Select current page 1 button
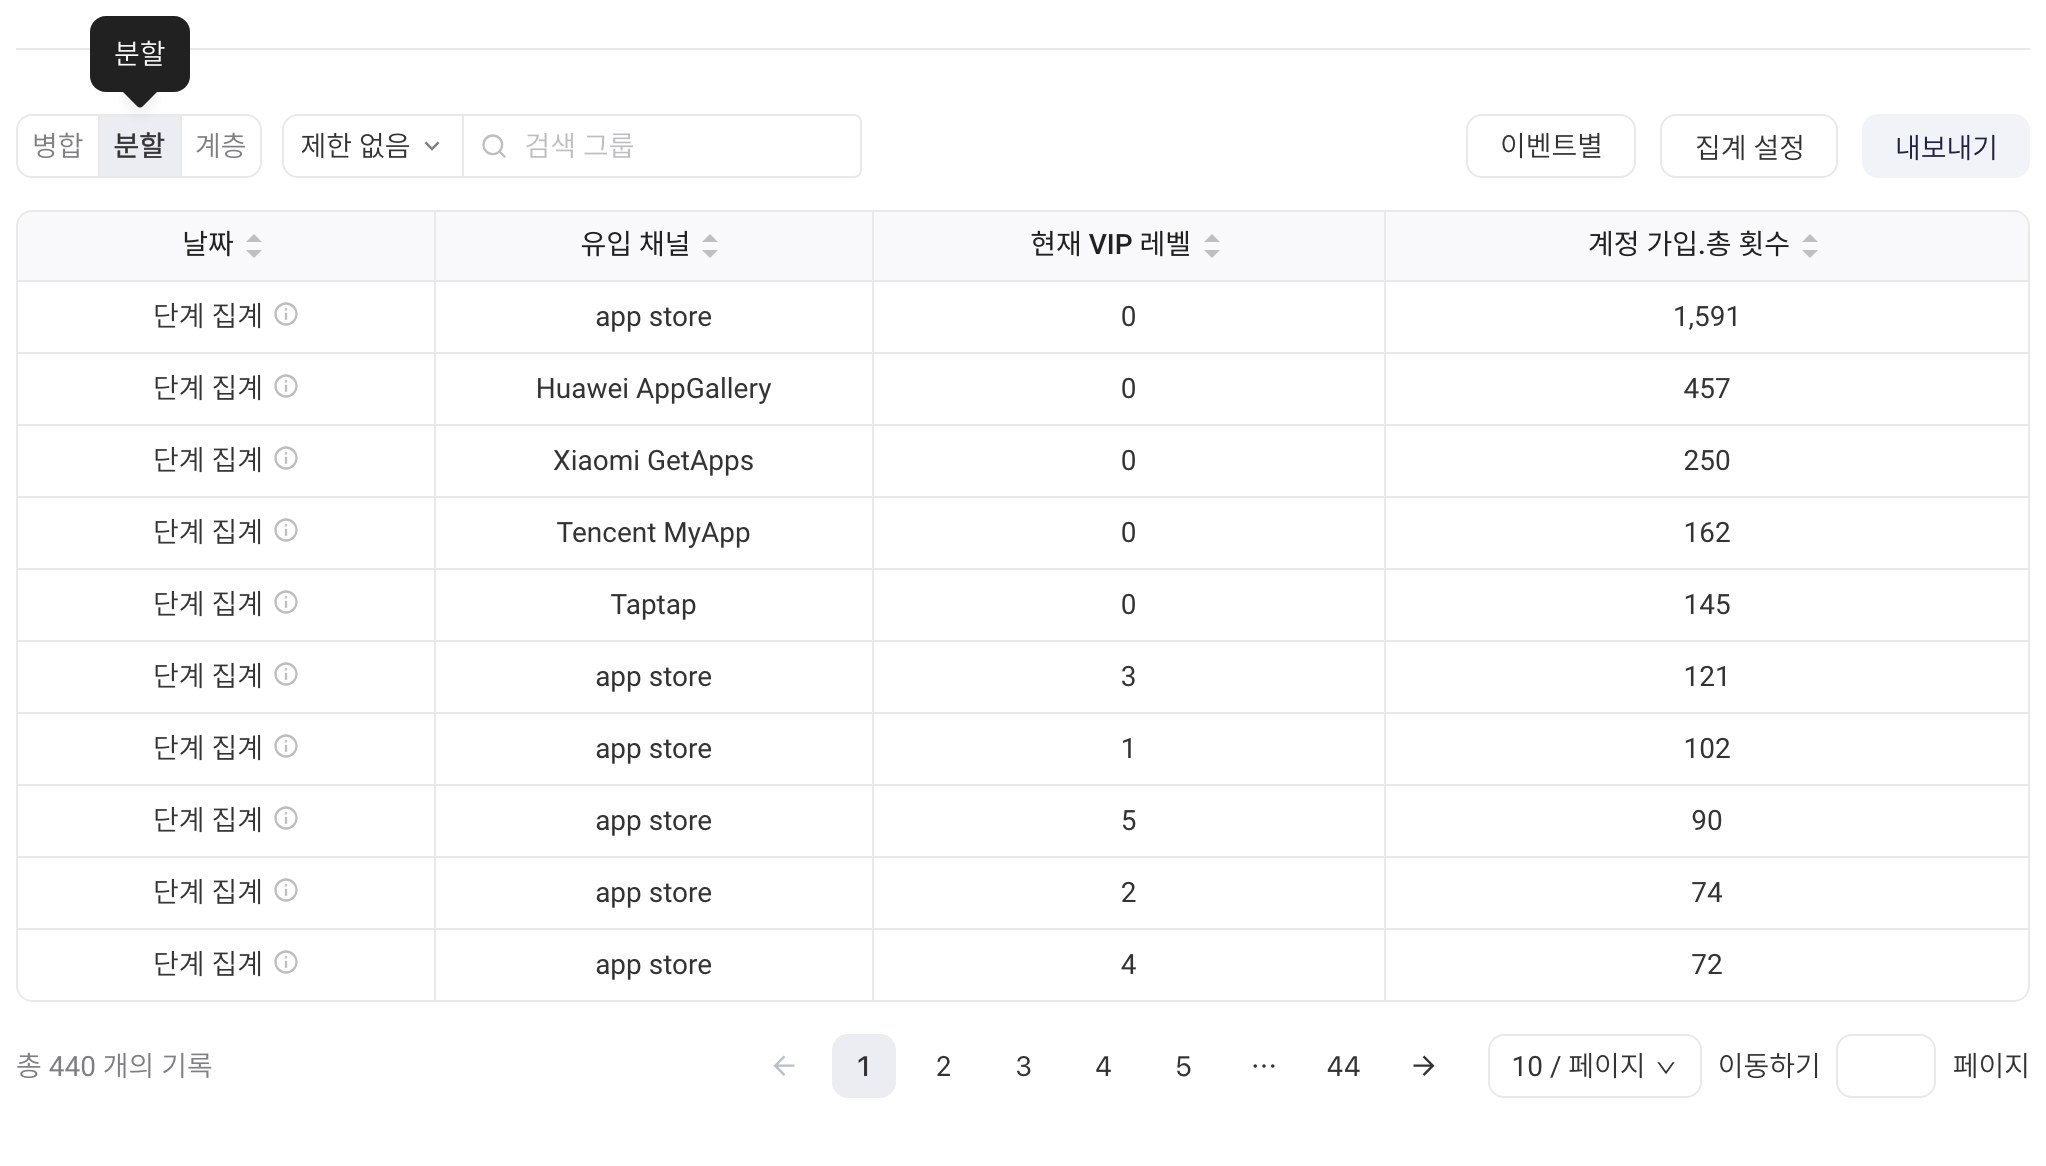Image resolution: width=2046 pixels, height=1166 pixels. [864, 1066]
